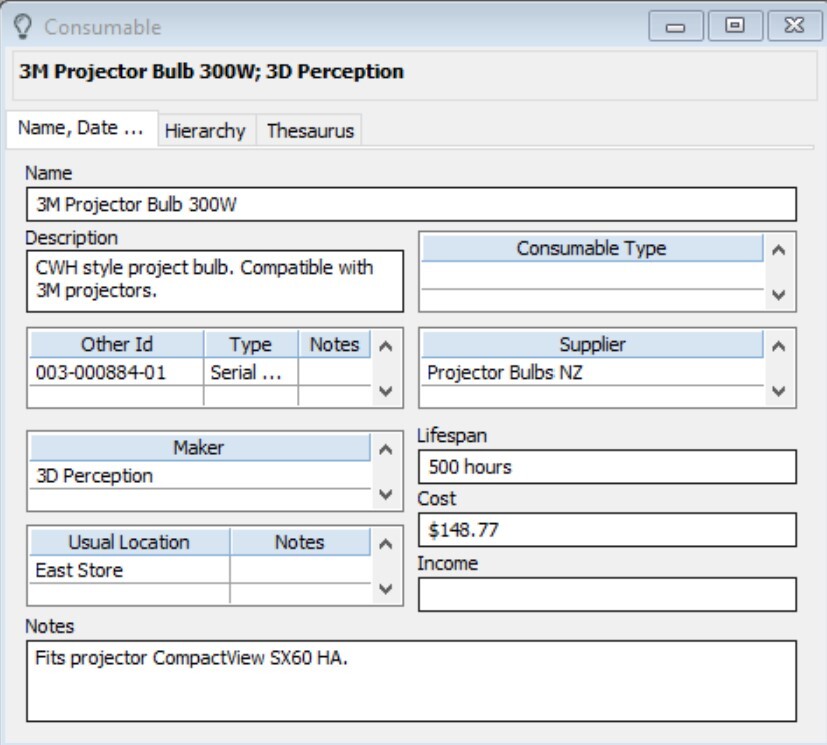Select the East Store location cell
Image resolution: width=827 pixels, height=745 pixels.
point(129,570)
